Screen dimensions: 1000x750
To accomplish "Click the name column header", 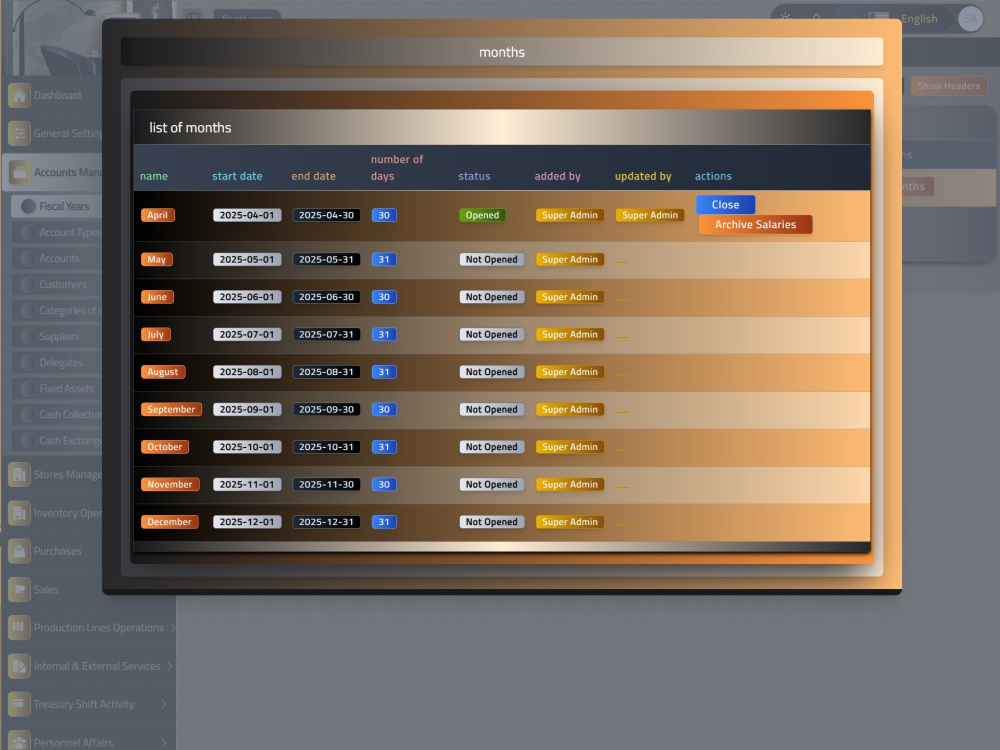I will click(154, 176).
